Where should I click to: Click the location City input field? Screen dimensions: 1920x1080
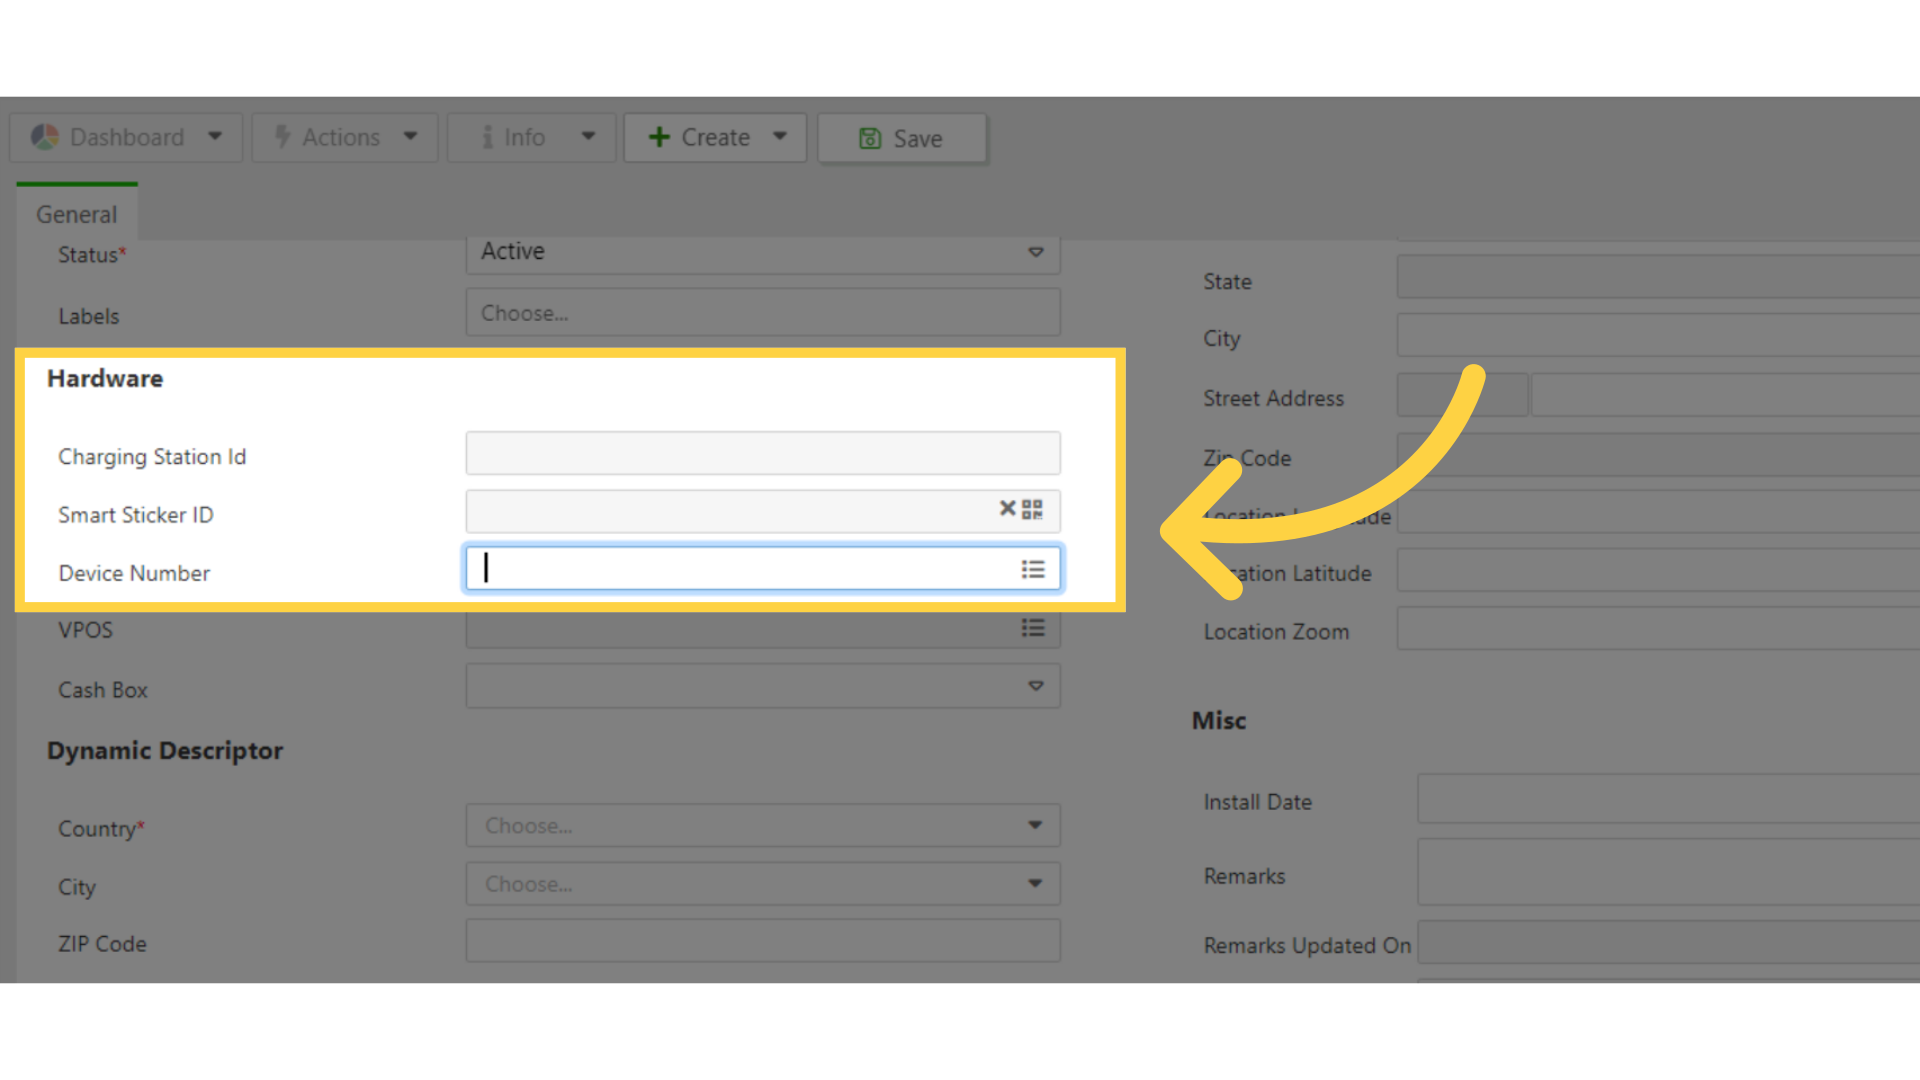click(1658, 335)
